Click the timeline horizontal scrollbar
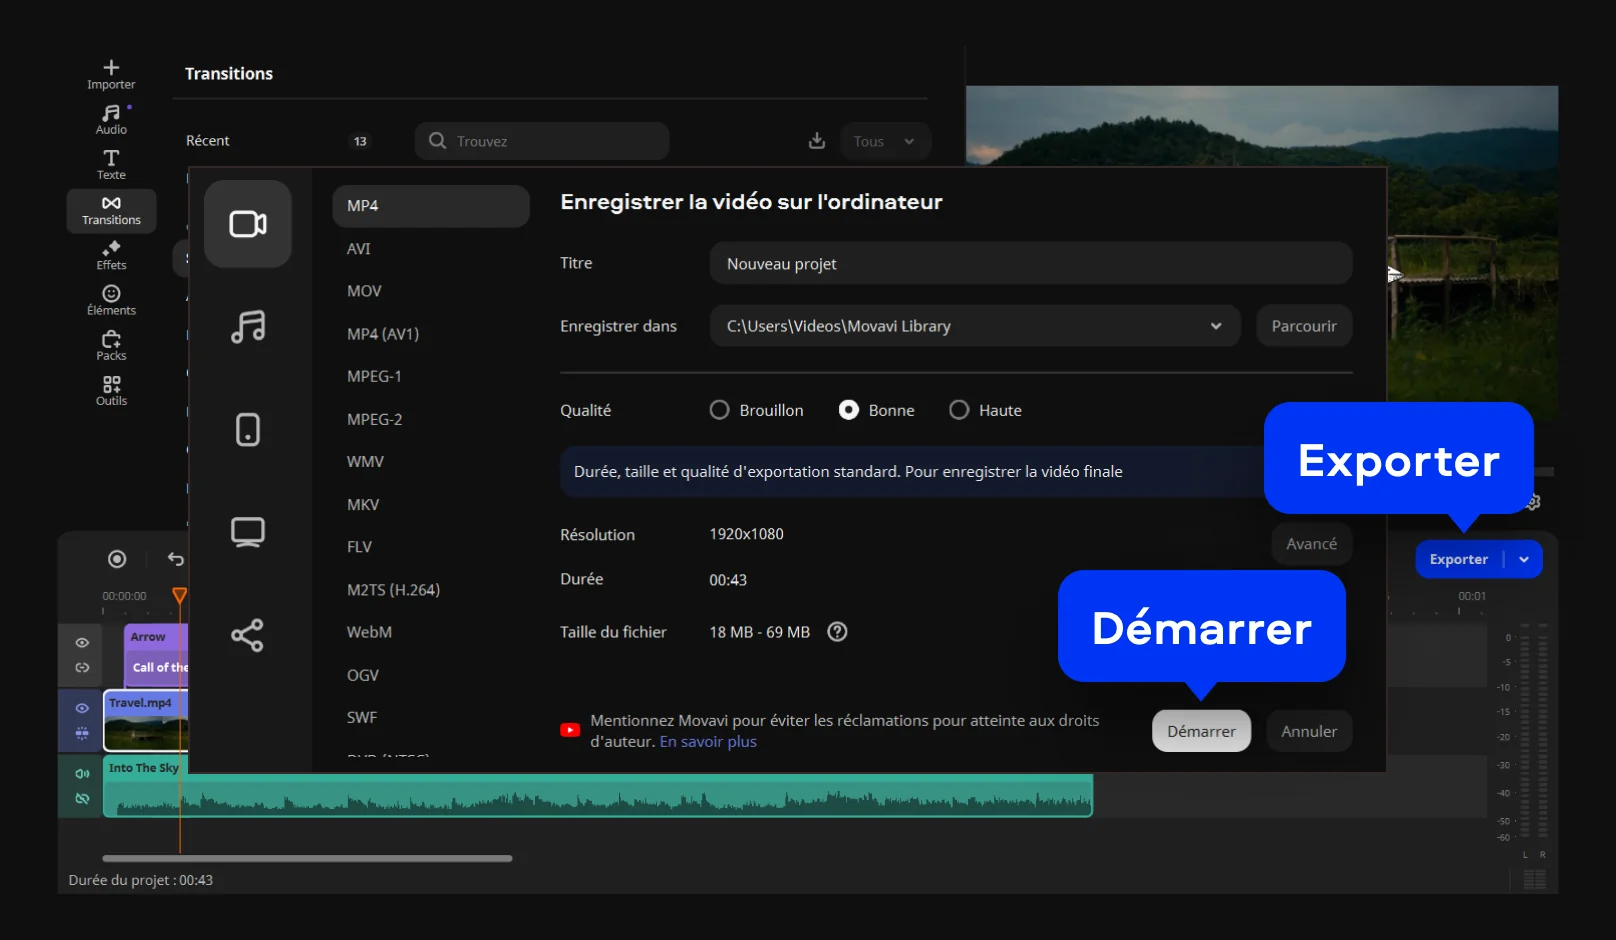The image size is (1616, 940). point(307,858)
